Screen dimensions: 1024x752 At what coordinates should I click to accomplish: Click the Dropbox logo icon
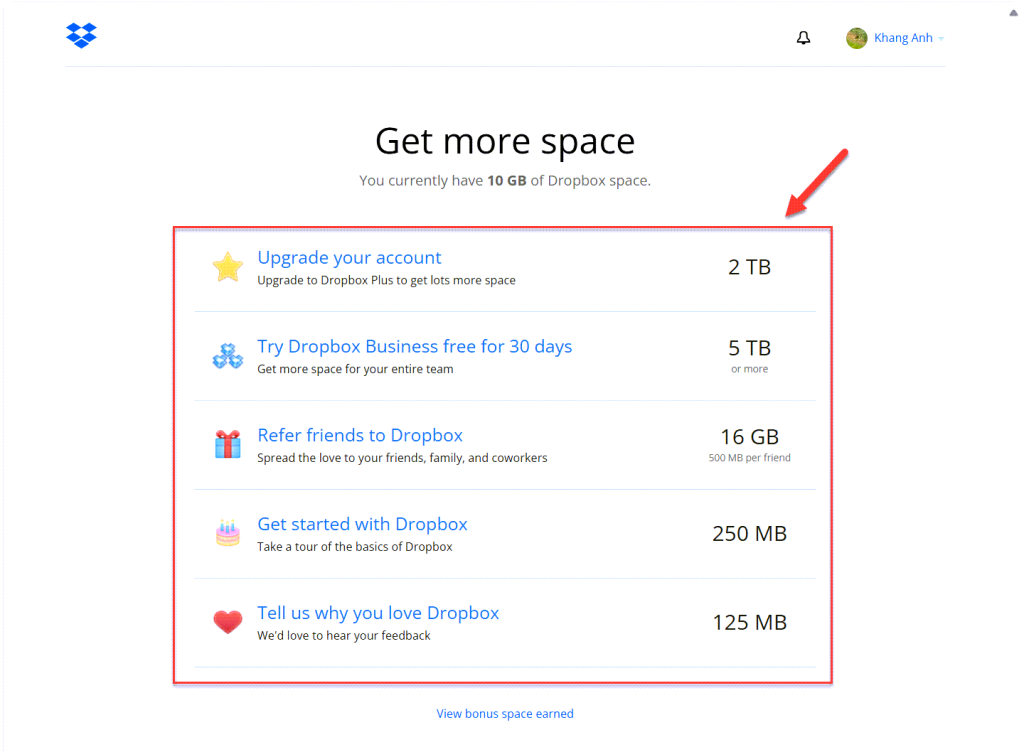(82, 35)
